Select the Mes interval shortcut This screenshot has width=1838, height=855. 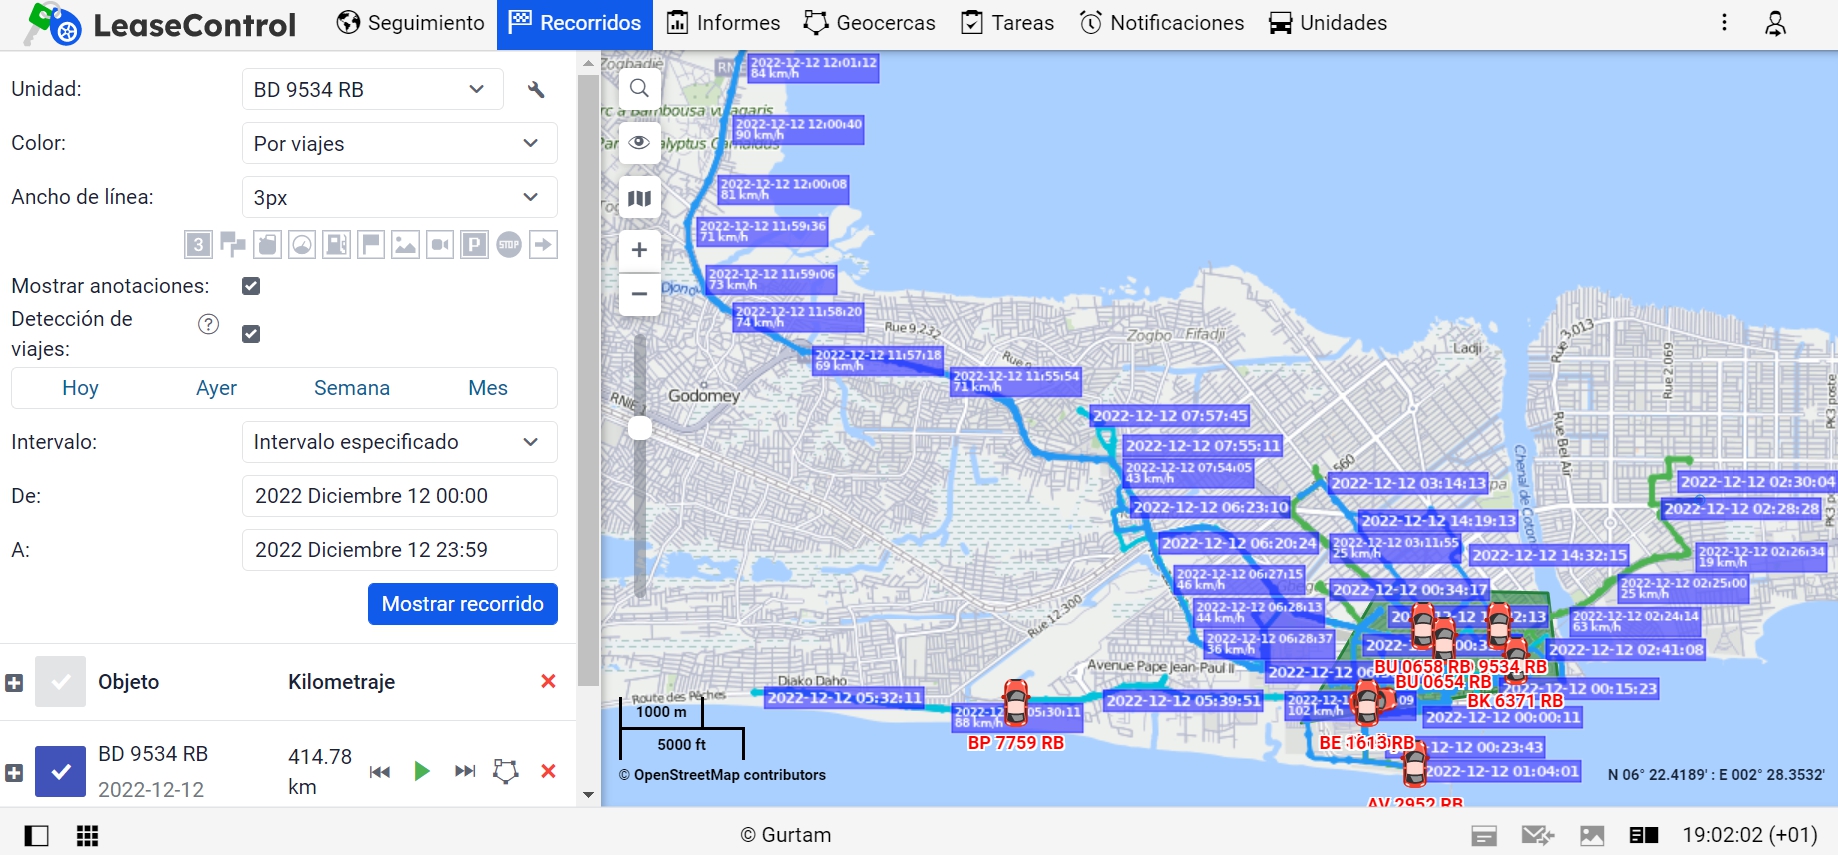tap(488, 388)
